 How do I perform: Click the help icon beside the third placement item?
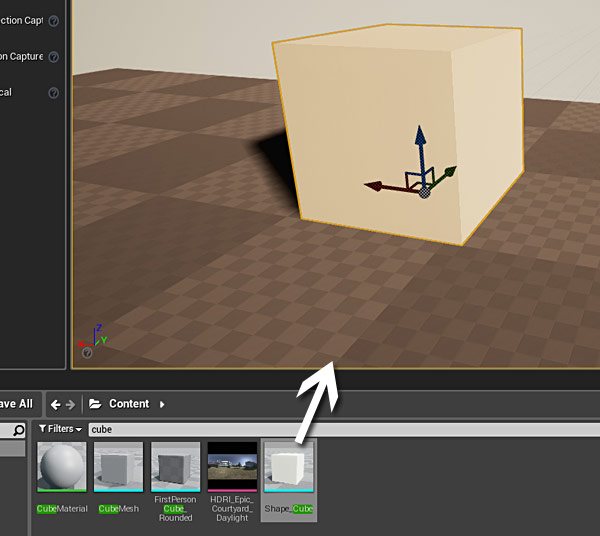pos(53,93)
